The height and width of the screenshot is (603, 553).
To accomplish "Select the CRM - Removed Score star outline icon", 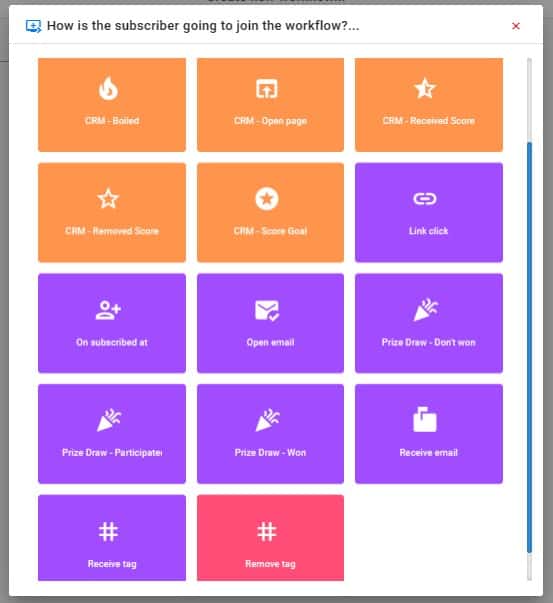I will (x=108, y=198).
